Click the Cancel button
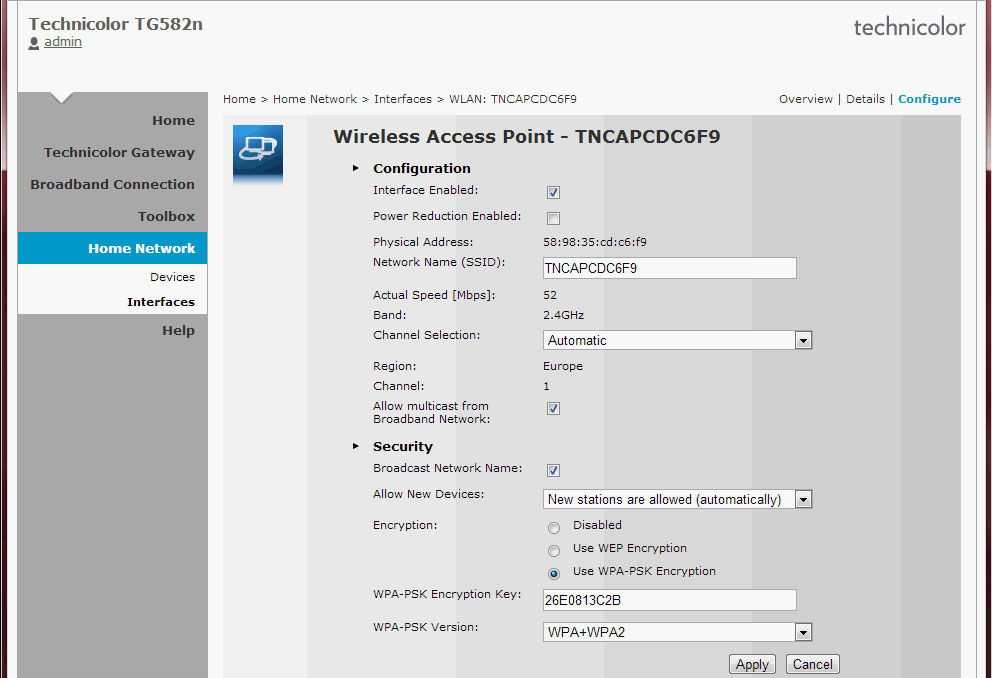Screen dimensions: 992x678 click(812, 664)
